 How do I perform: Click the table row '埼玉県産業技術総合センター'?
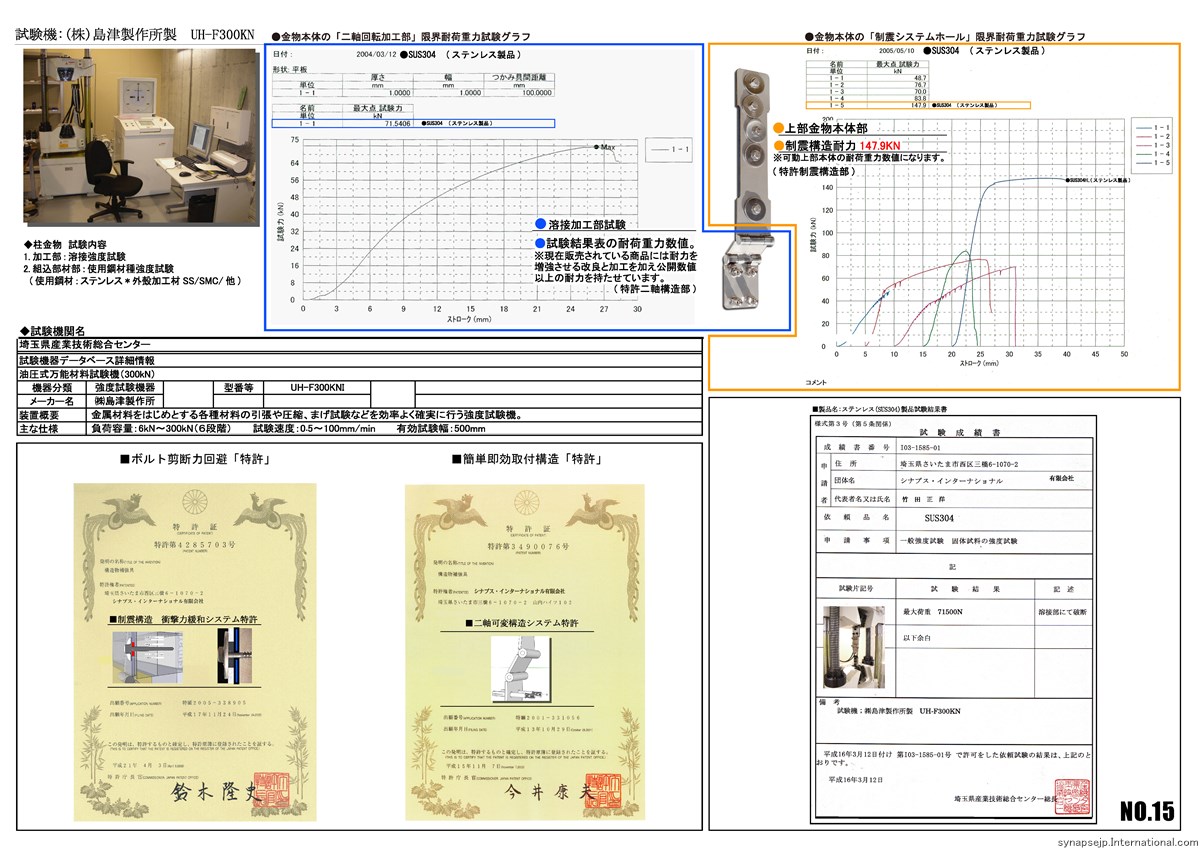360,345
